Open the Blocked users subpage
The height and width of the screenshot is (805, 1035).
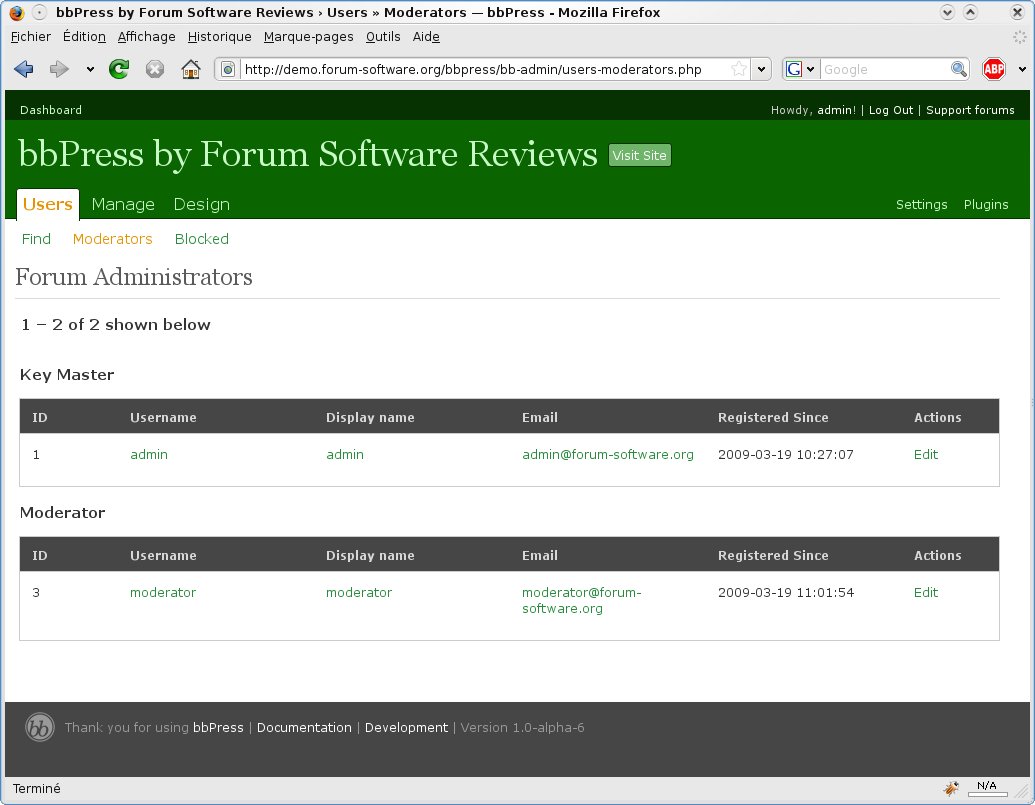click(x=201, y=239)
